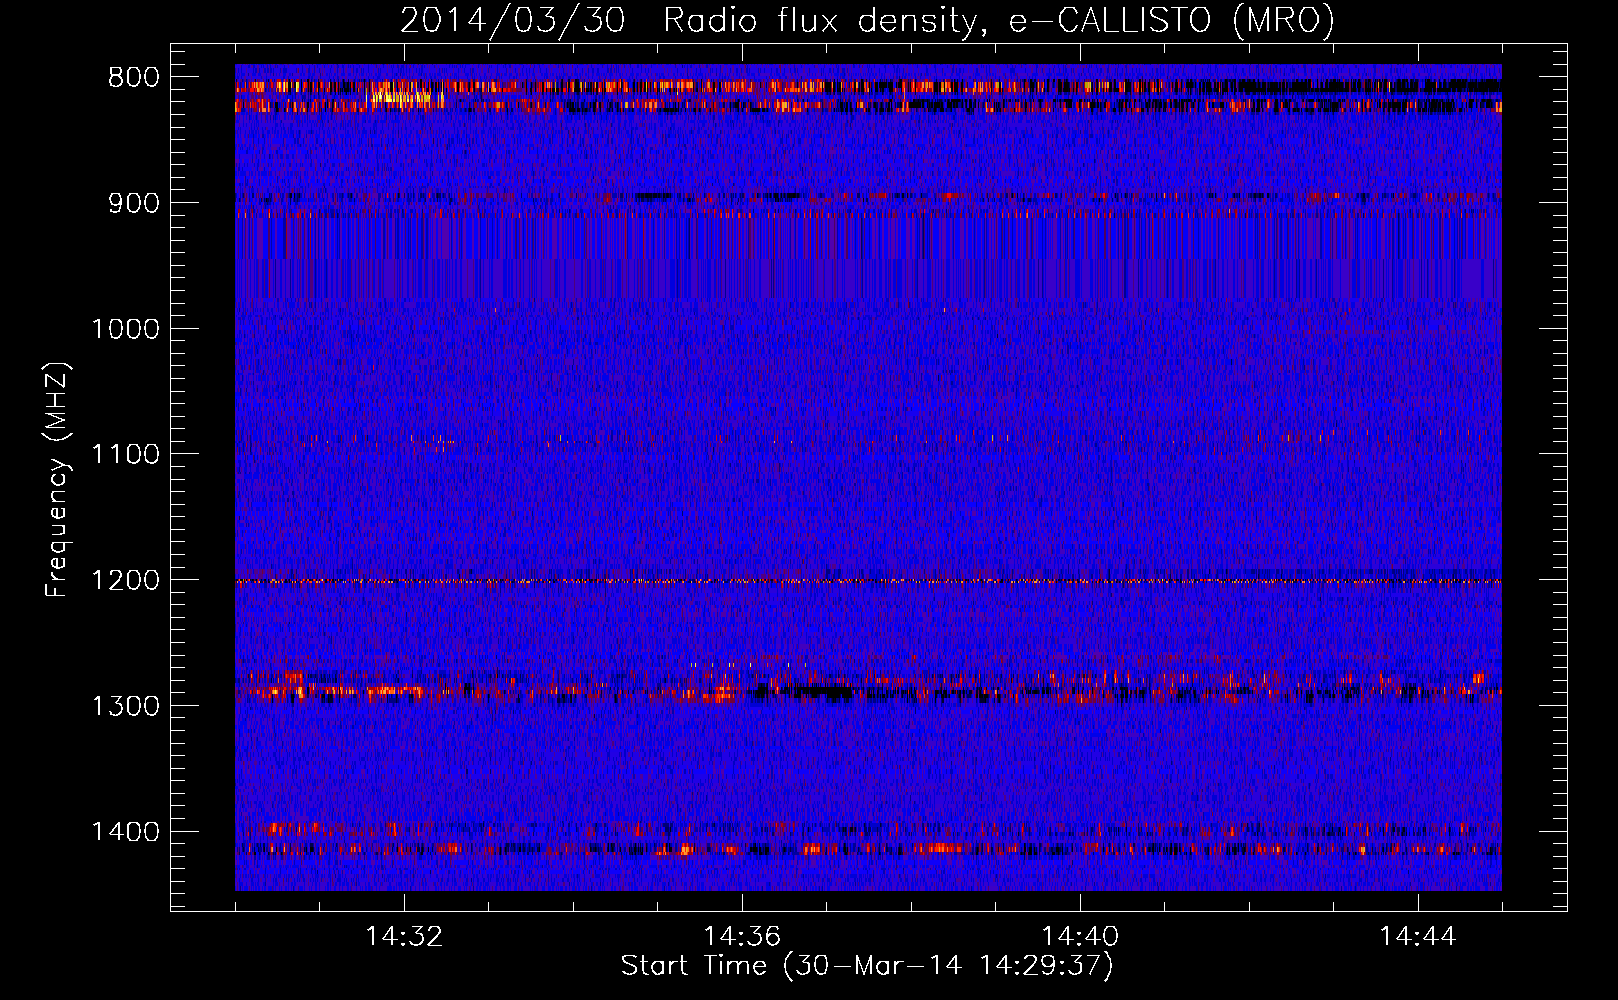Click the 1400 frequency tick label

125,831
